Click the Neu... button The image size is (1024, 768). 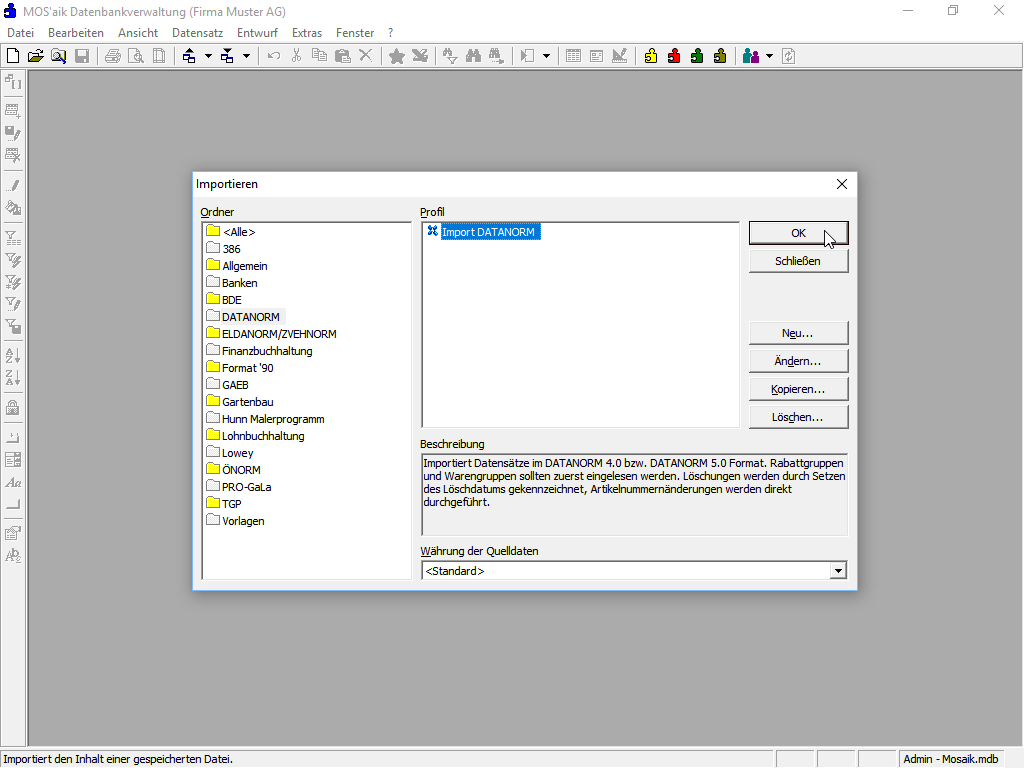(x=798, y=333)
